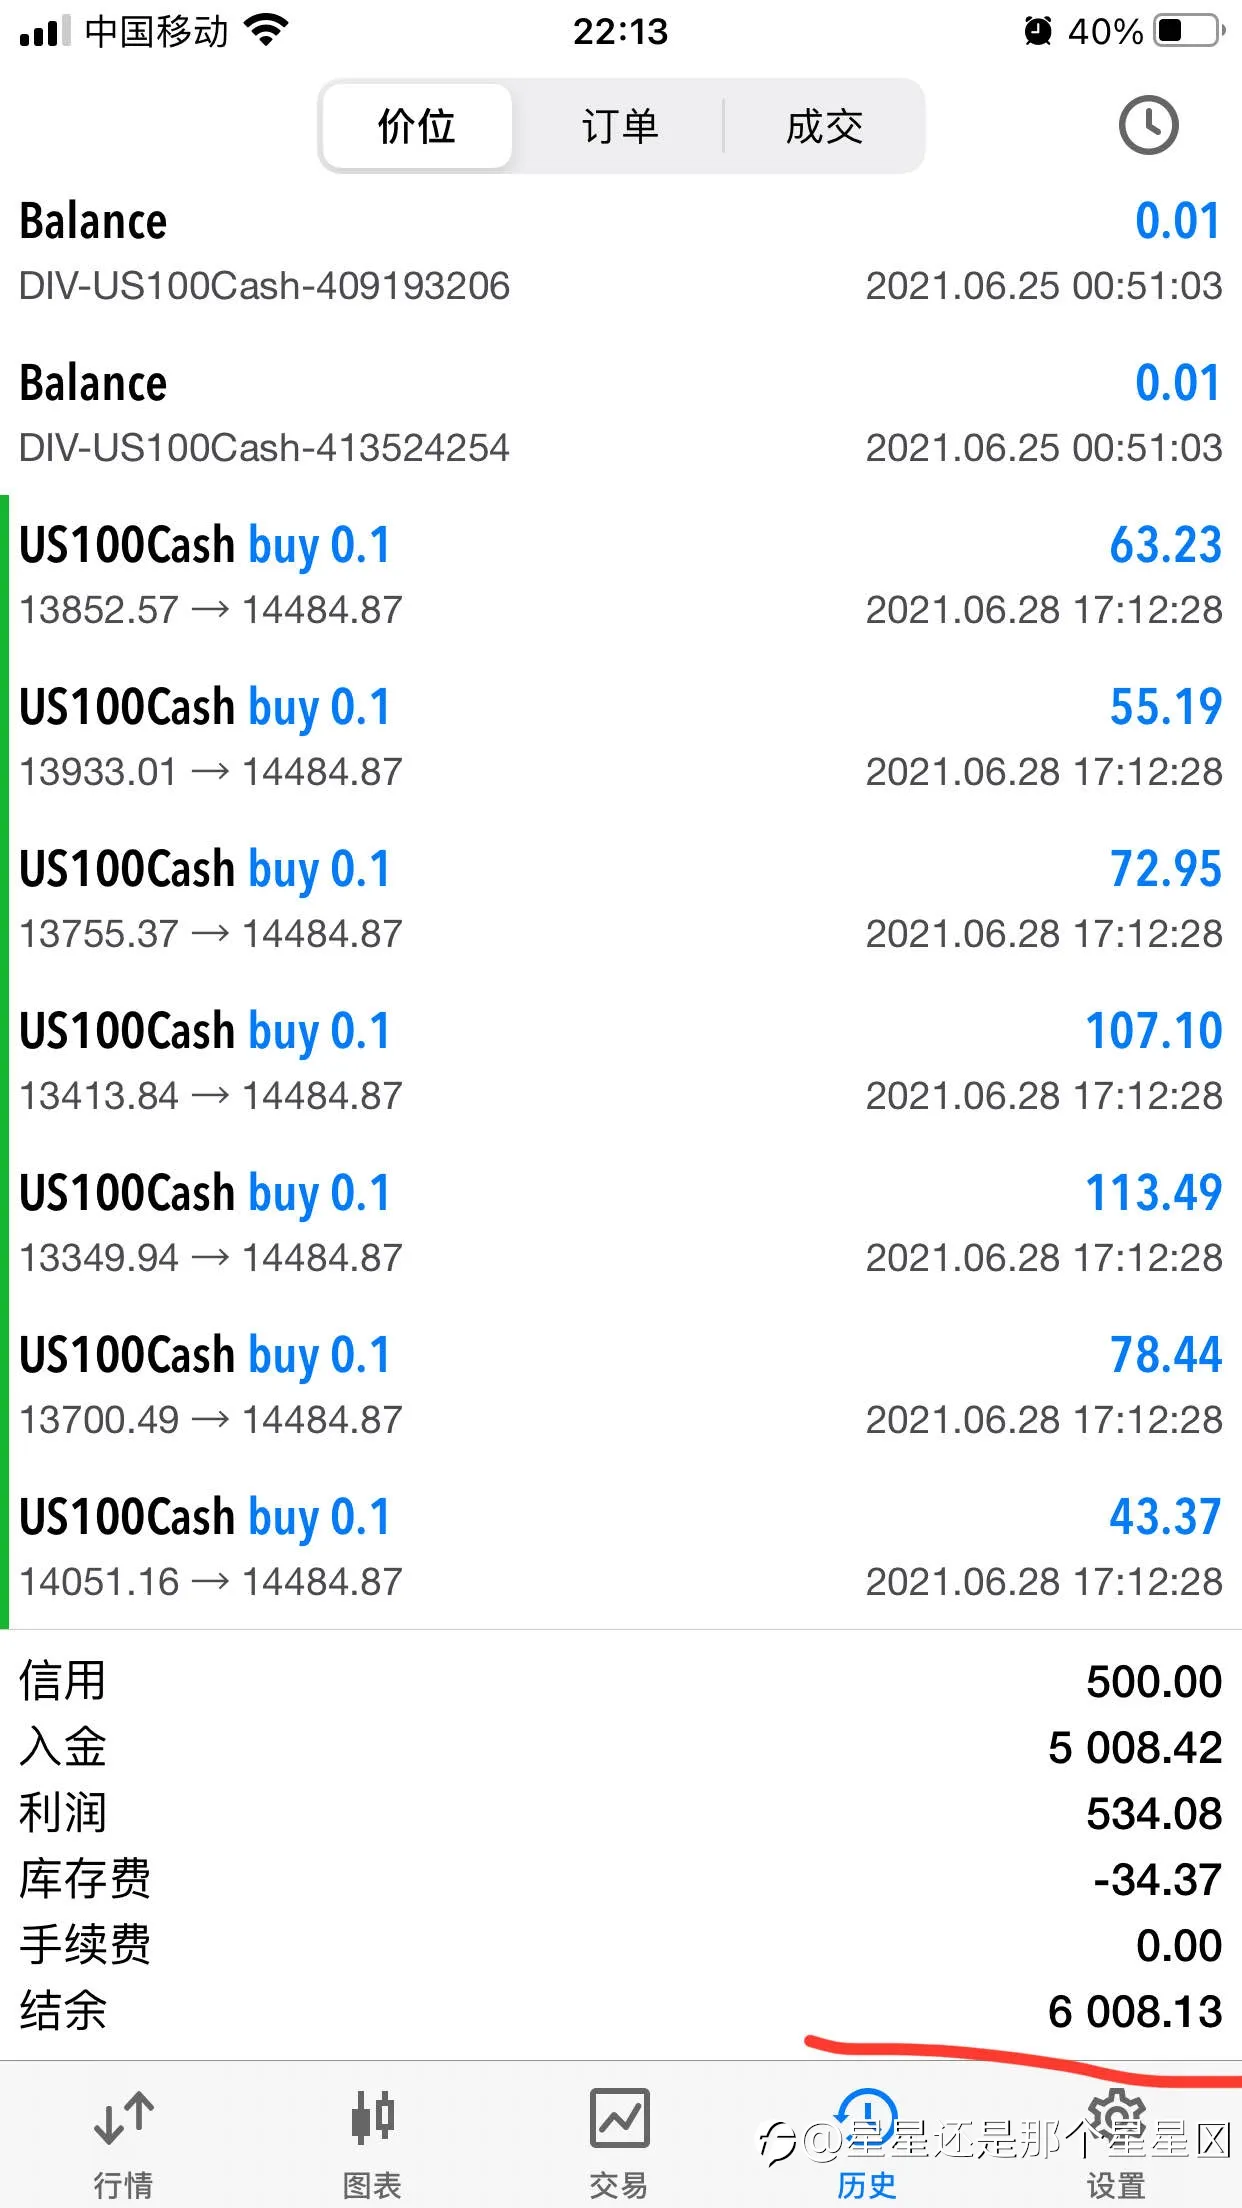Screen dimensions: 1242x2208
Task: Open US100Cash trade opened at 13755.37
Action: coord(621,900)
